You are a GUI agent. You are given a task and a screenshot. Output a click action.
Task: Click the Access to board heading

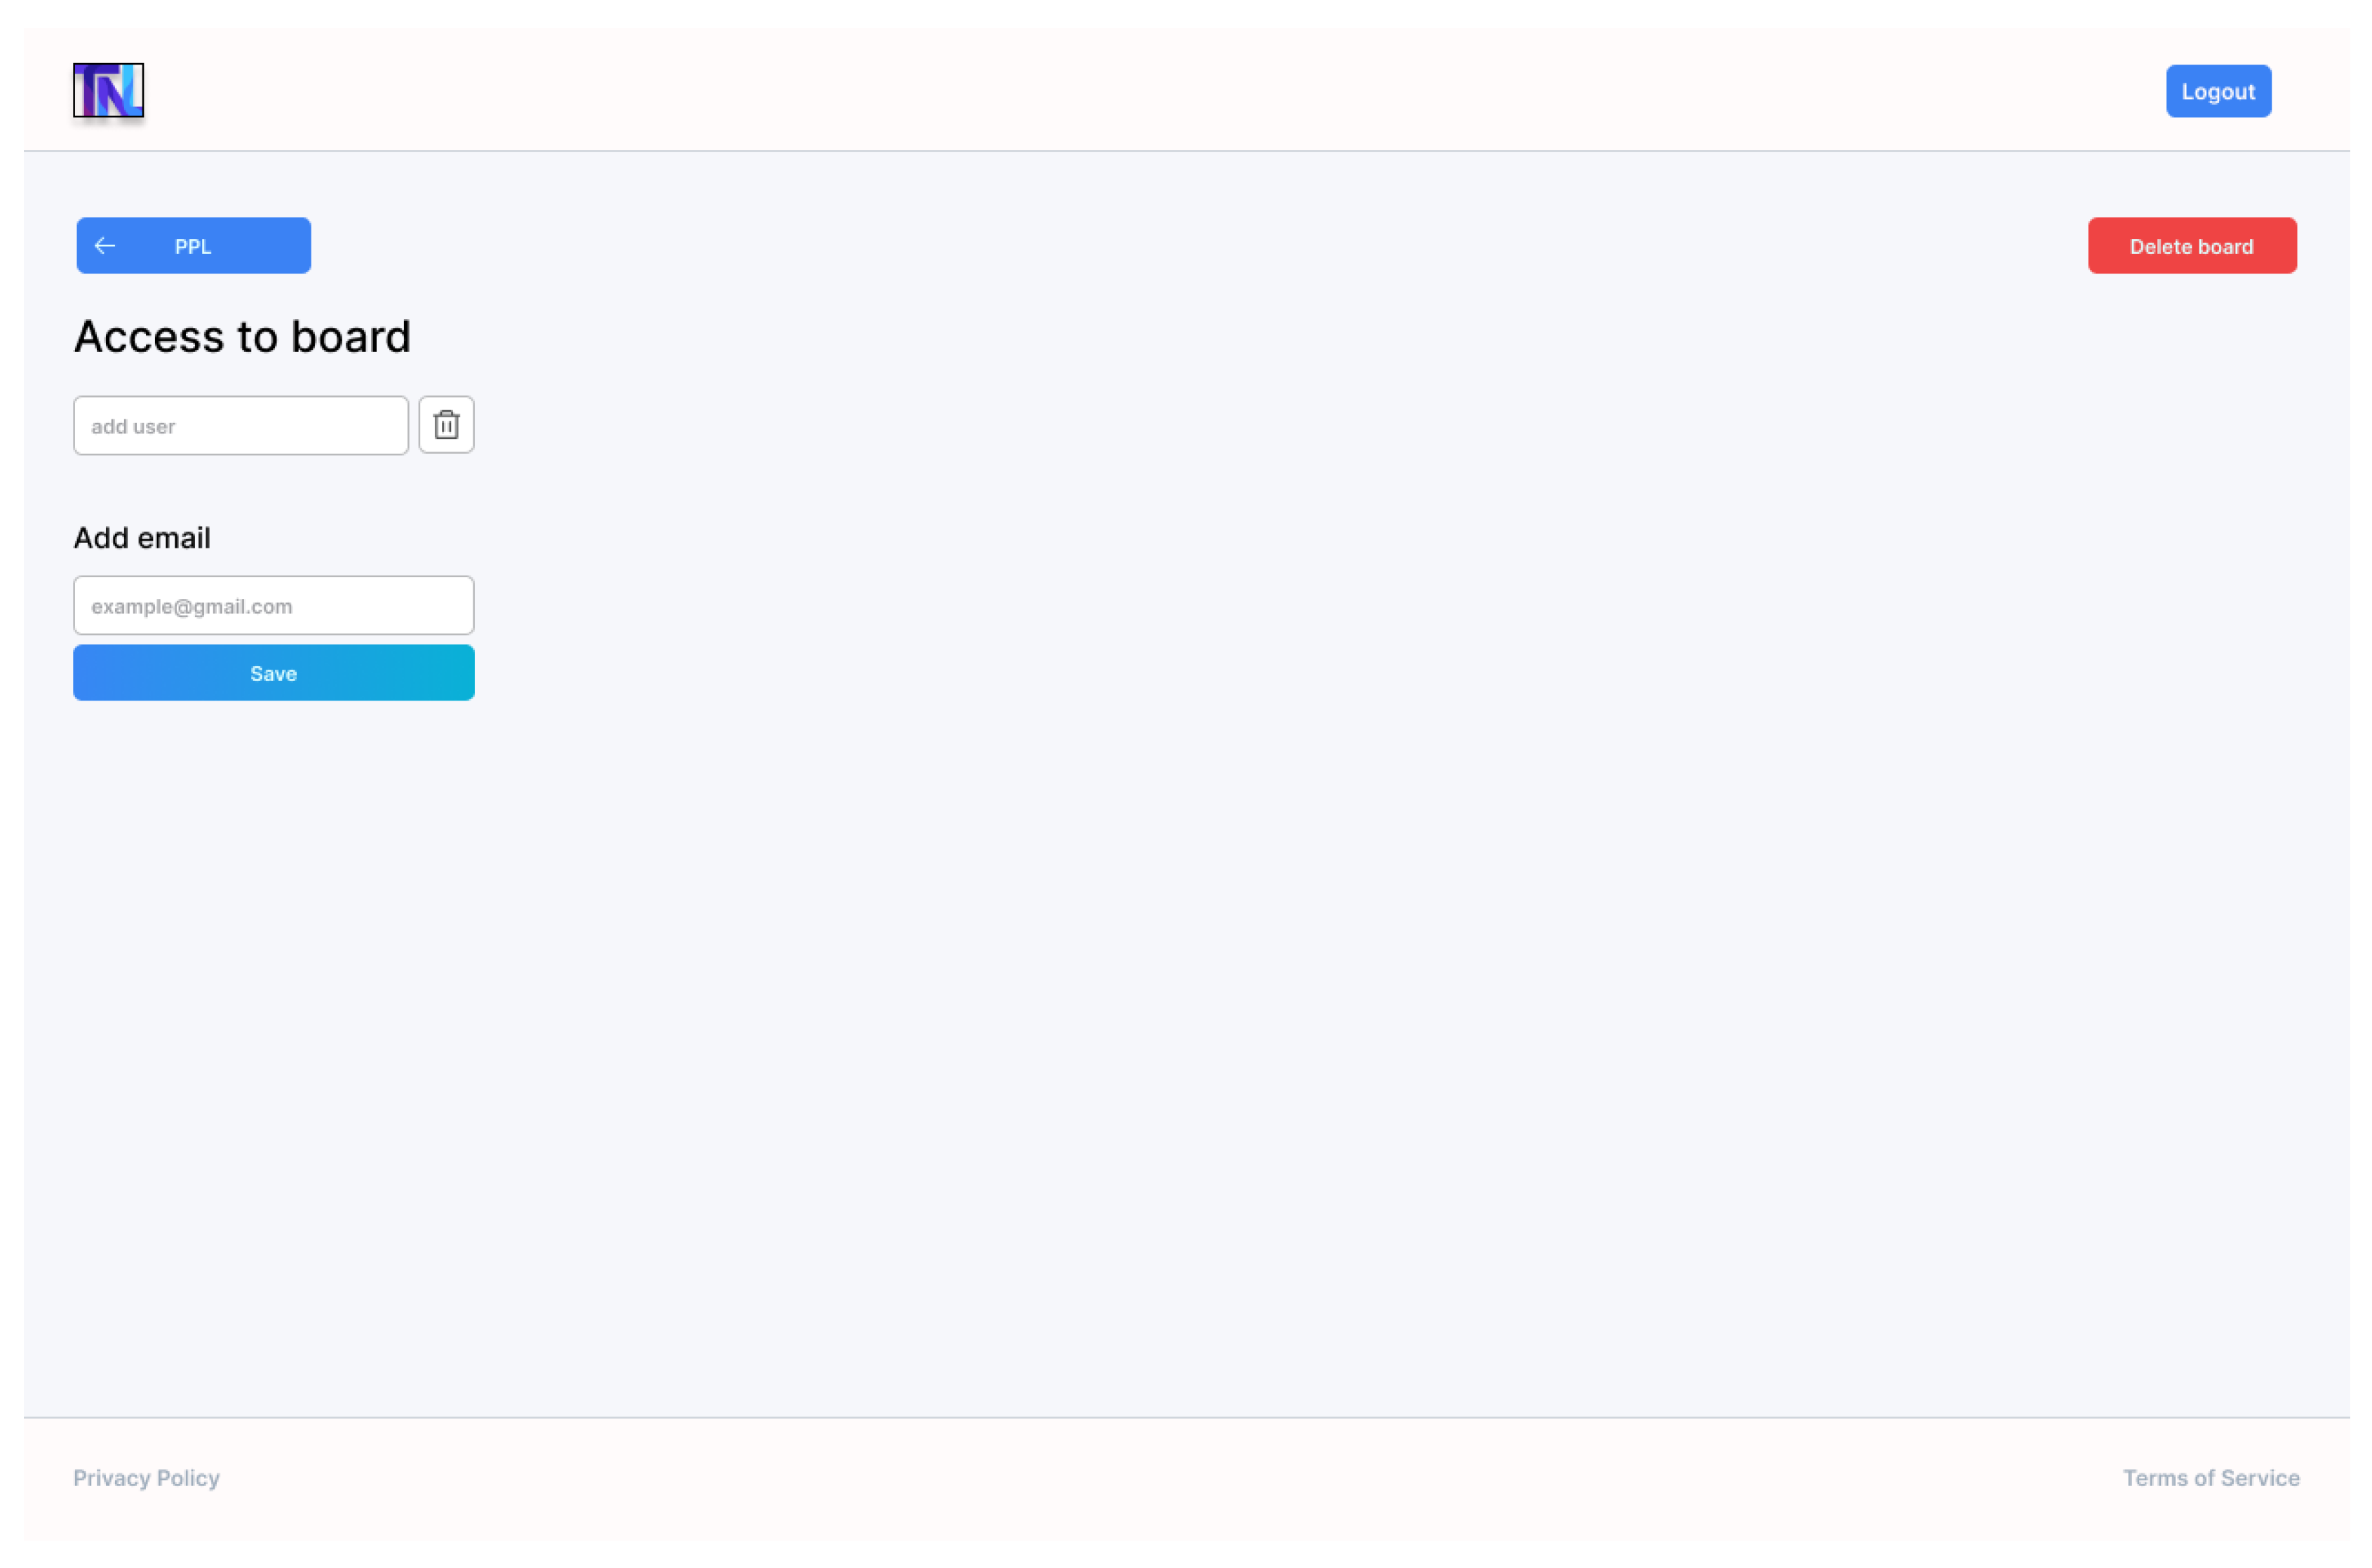242,337
